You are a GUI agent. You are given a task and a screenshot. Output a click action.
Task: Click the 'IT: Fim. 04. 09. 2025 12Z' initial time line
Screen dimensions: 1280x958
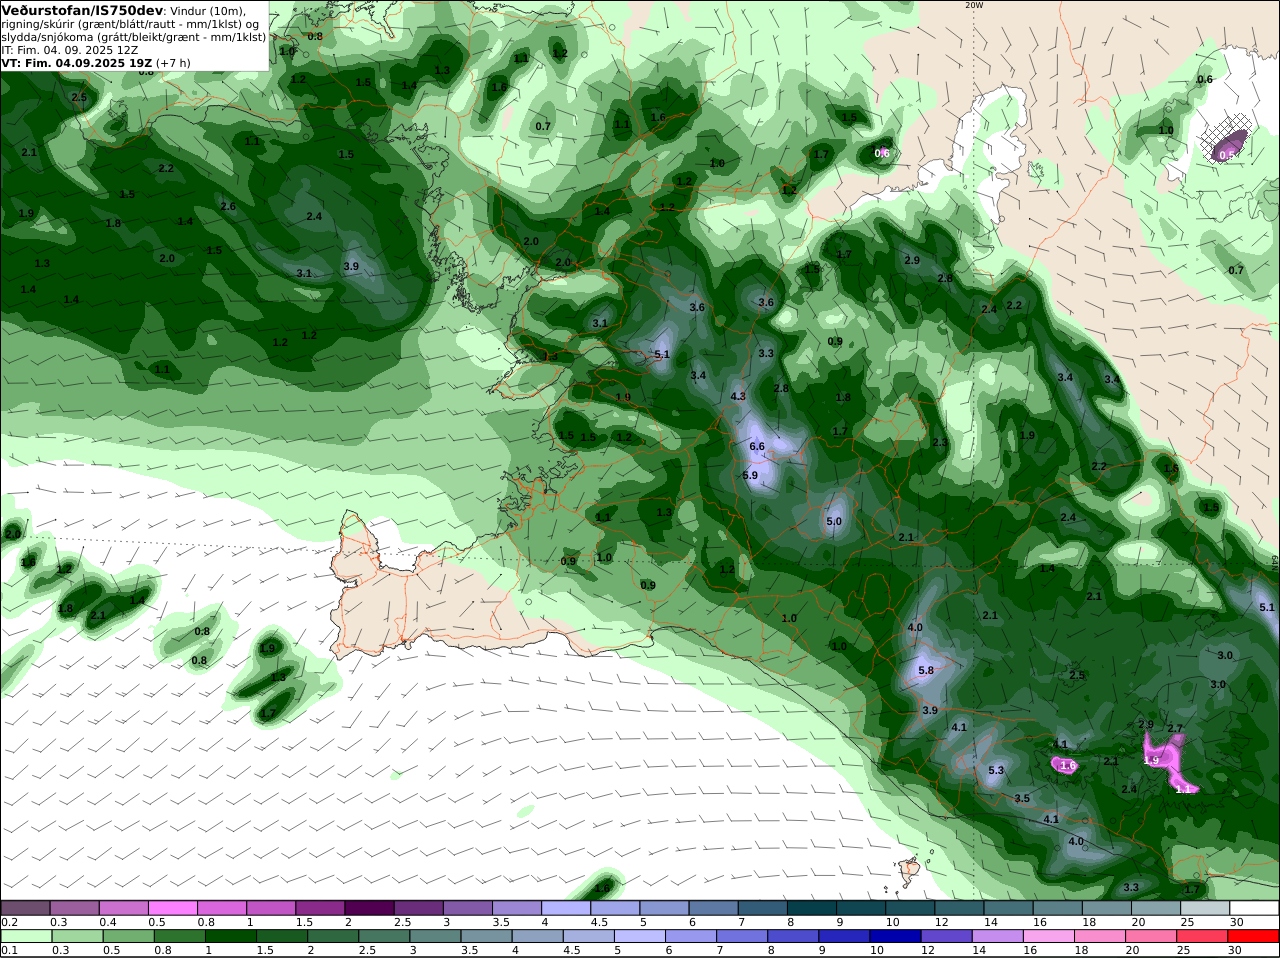point(70,49)
